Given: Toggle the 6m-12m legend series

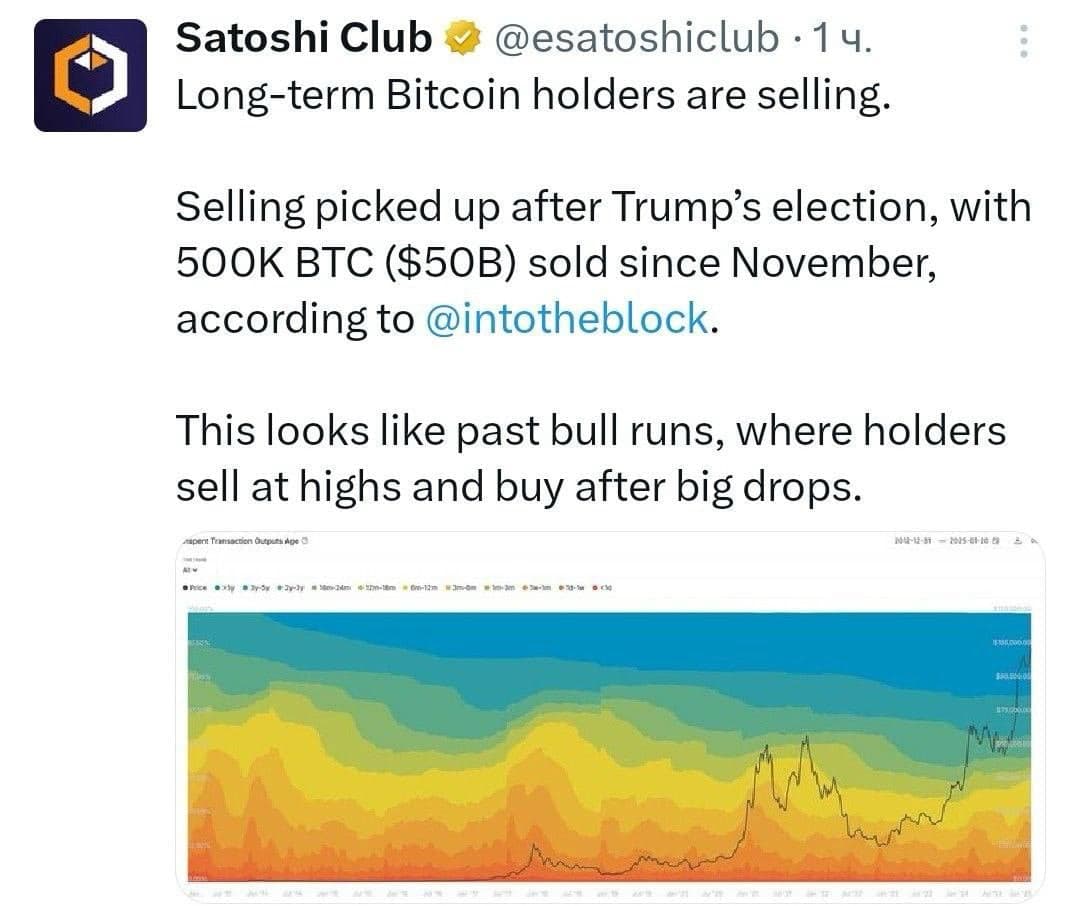Looking at the screenshot, I should click(x=418, y=587).
